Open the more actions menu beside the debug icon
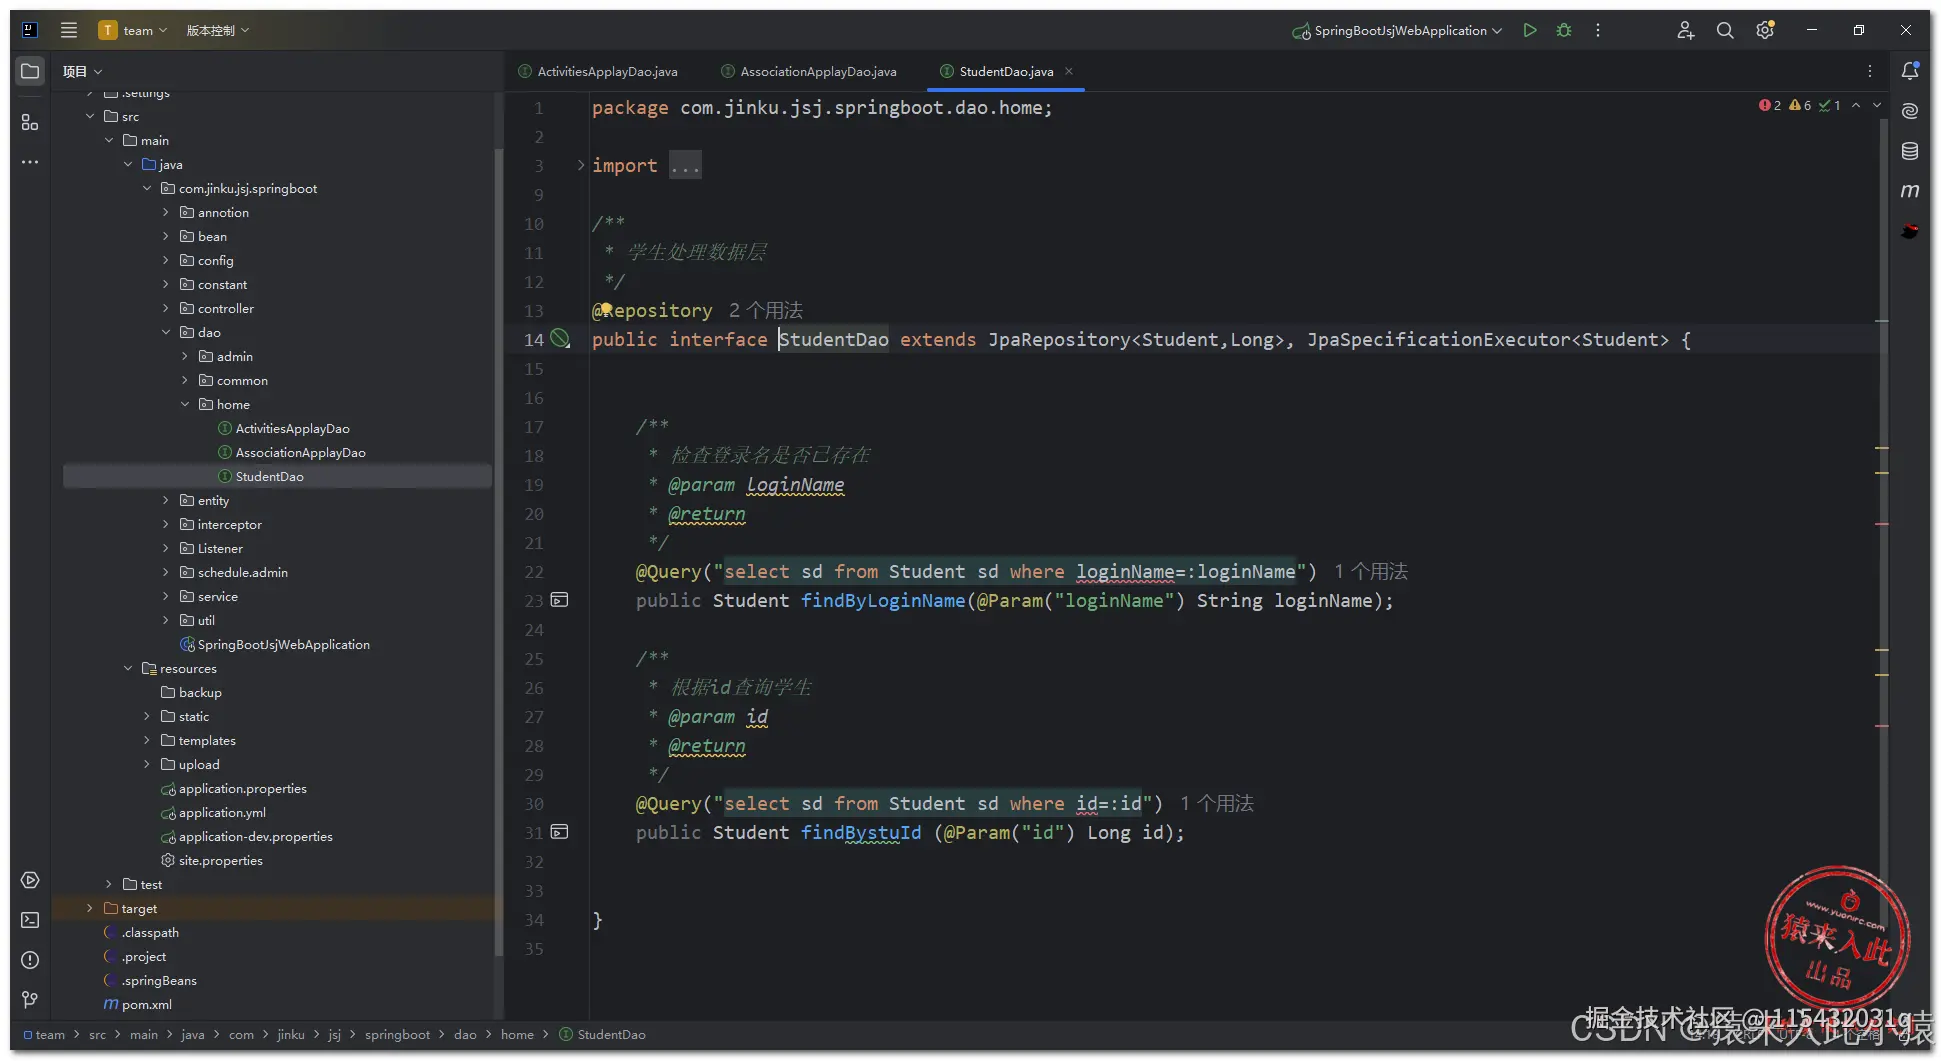 click(1598, 30)
